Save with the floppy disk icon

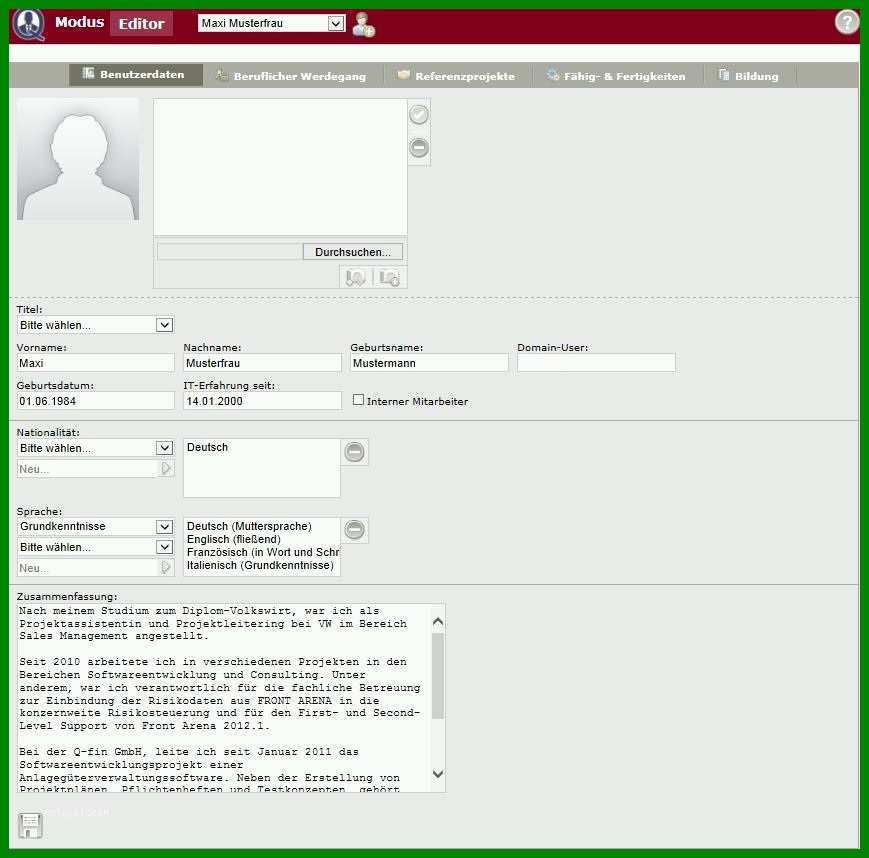pos(30,825)
